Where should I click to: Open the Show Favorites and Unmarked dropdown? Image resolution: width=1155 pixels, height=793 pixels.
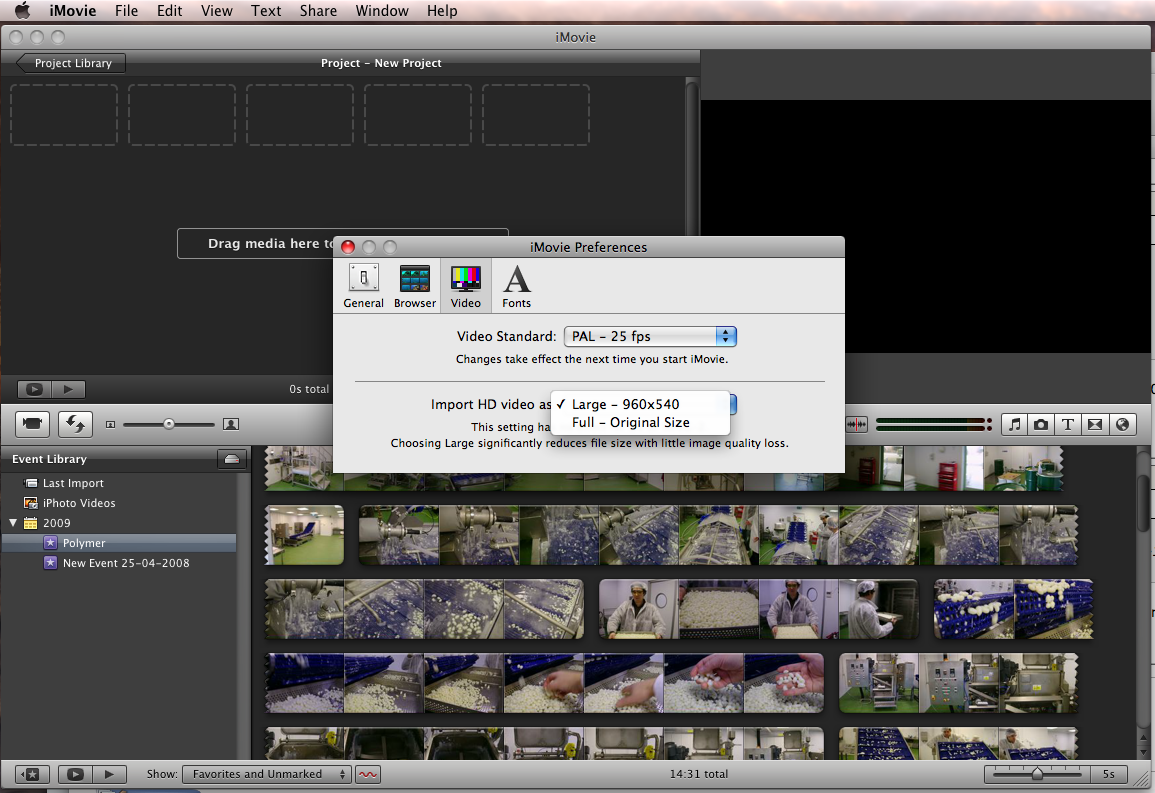pyautogui.click(x=266, y=774)
